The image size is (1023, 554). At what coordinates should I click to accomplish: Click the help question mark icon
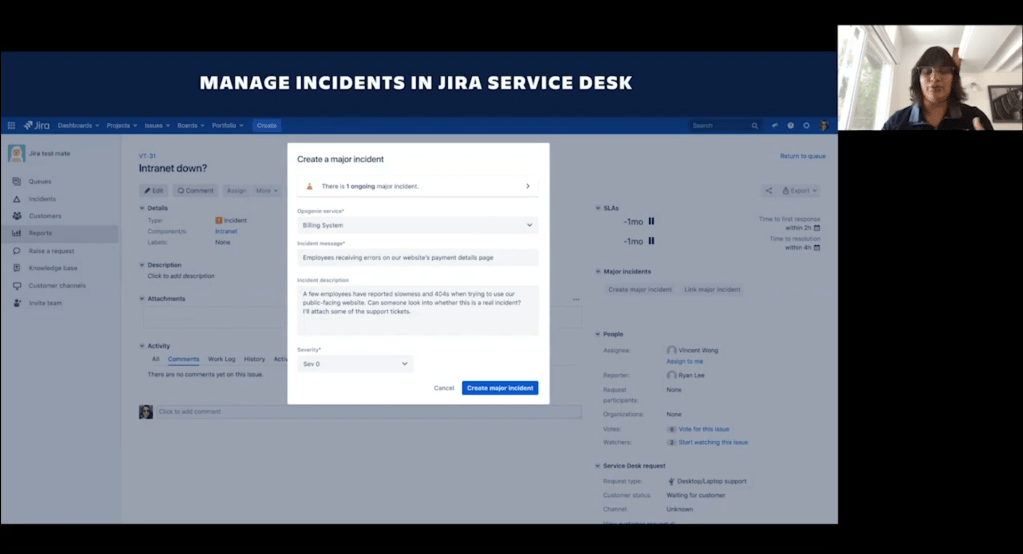[790, 126]
